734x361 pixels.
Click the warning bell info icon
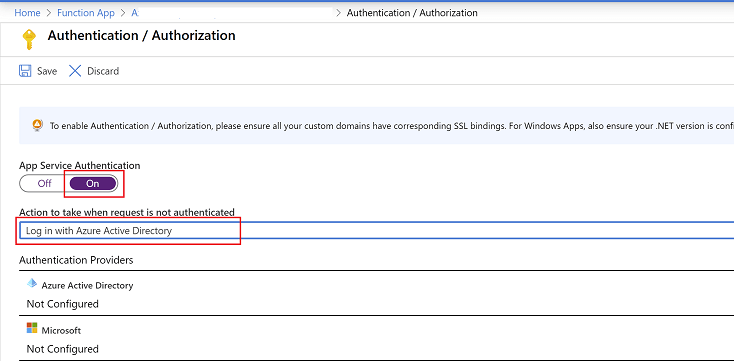(x=37, y=125)
